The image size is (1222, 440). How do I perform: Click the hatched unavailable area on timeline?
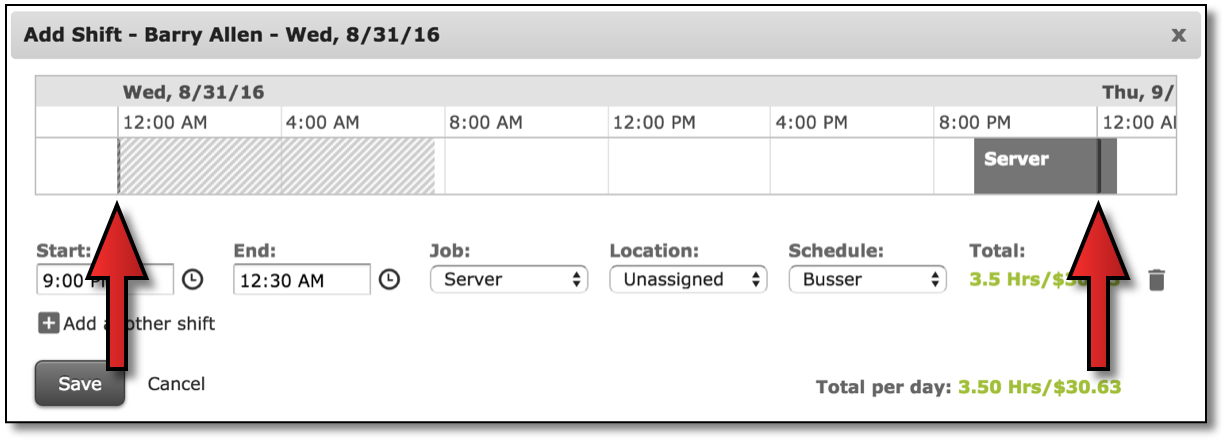coord(277,166)
